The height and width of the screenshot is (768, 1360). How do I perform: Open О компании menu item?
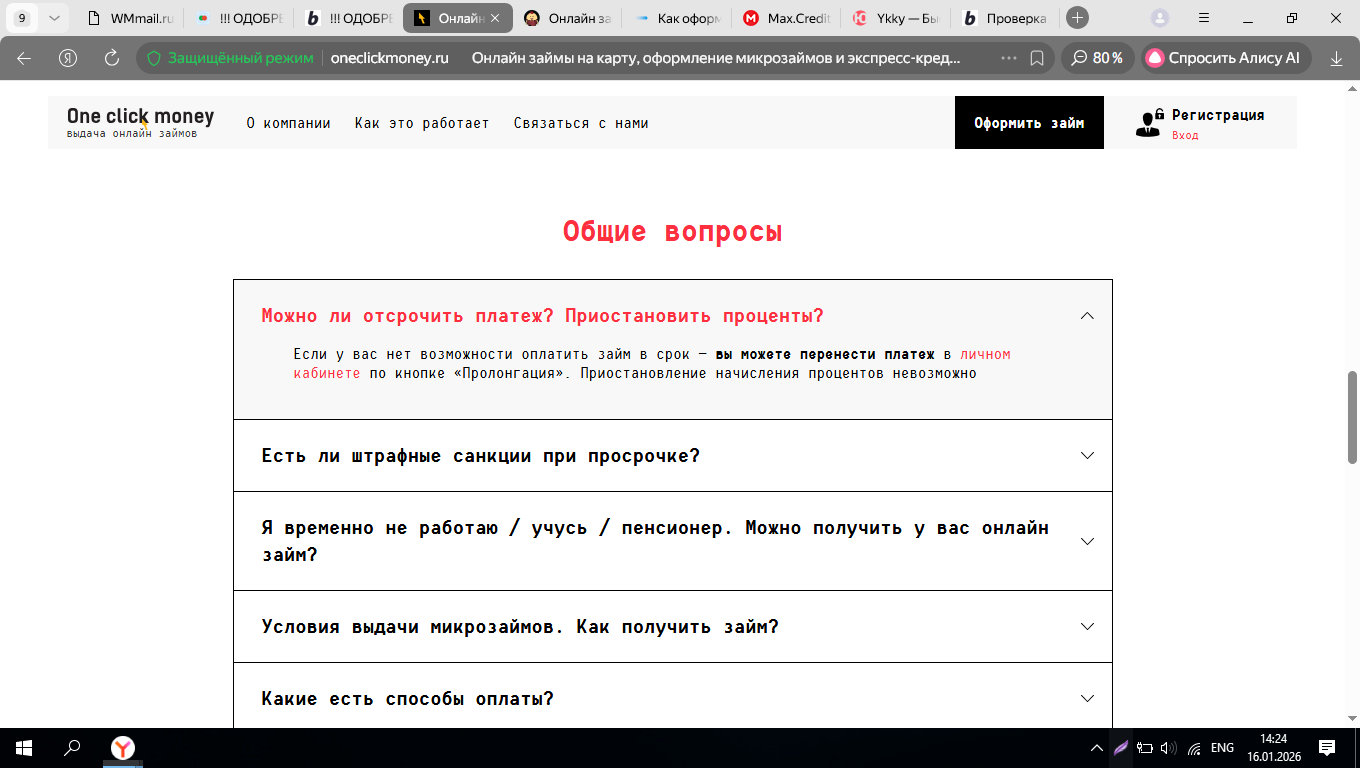point(288,123)
